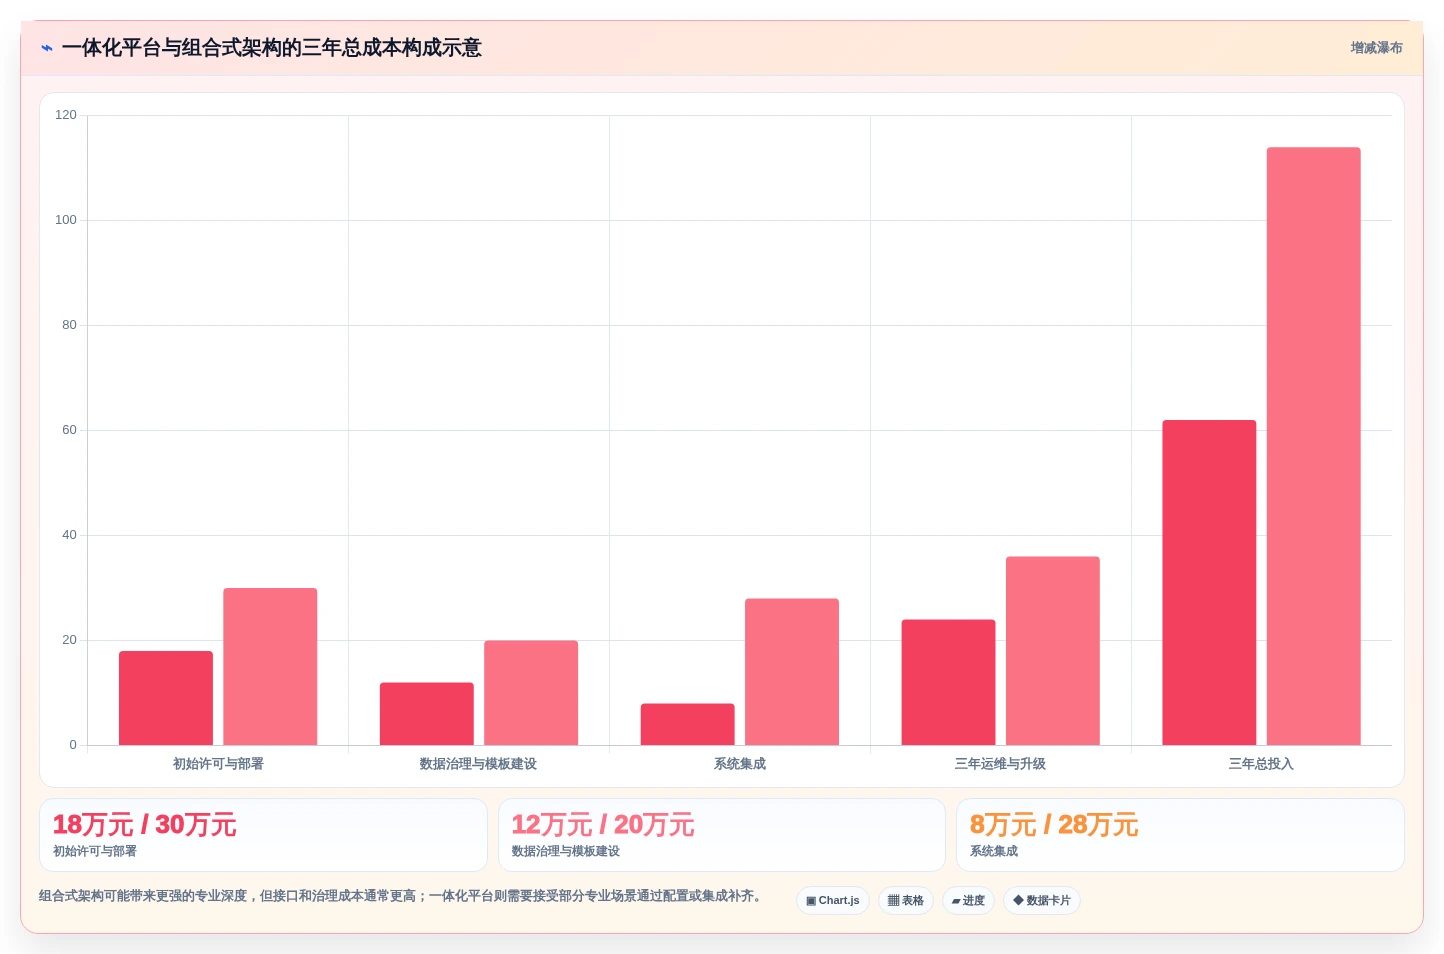
Task: Select the 数据卡片 tag chip
Action: 1042,900
